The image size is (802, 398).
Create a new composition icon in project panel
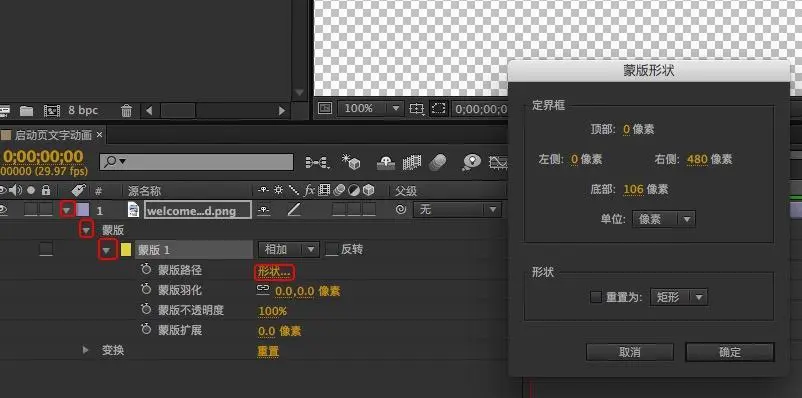[52, 110]
